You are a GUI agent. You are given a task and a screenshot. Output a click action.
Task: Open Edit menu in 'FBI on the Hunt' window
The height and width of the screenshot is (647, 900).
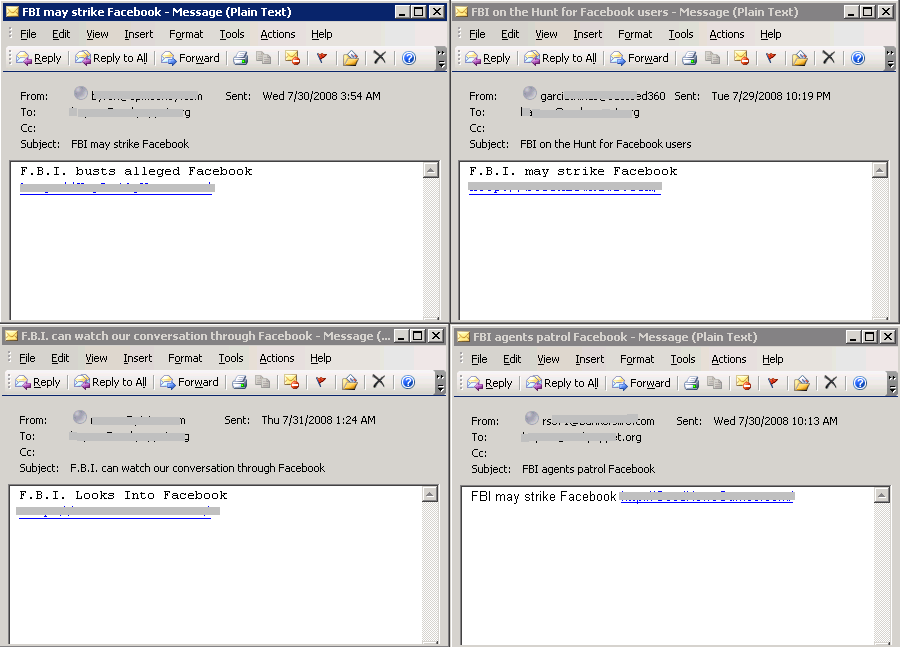pos(510,34)
